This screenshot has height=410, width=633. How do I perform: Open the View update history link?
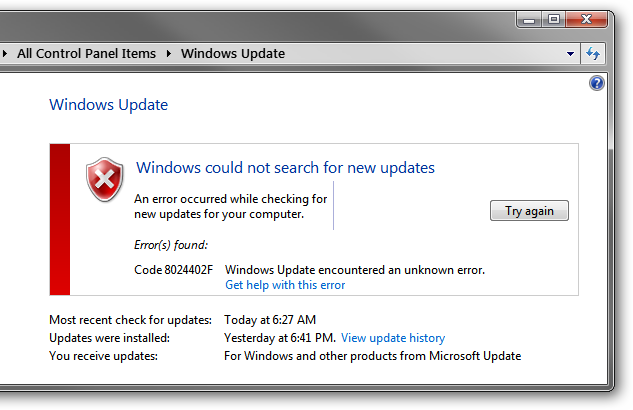click(x=393, y=338)
